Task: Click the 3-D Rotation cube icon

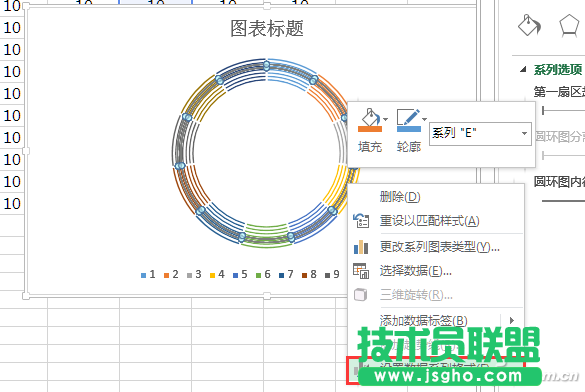Action: 360,295
